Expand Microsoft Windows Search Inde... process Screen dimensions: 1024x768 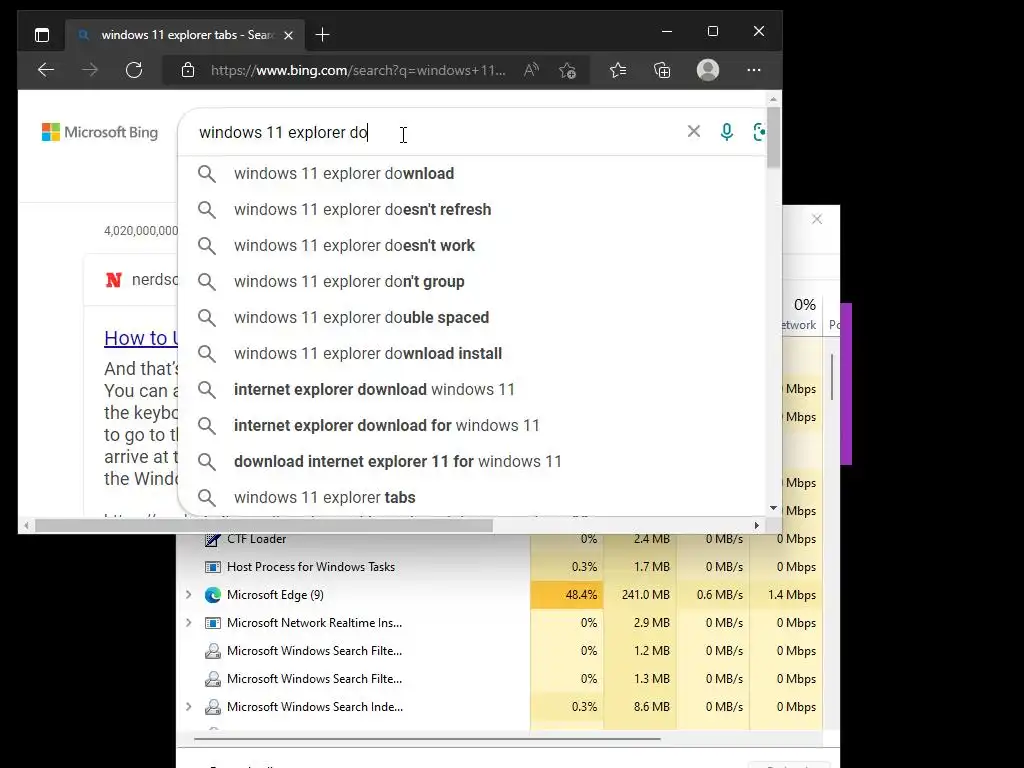[x=188, y=707]
